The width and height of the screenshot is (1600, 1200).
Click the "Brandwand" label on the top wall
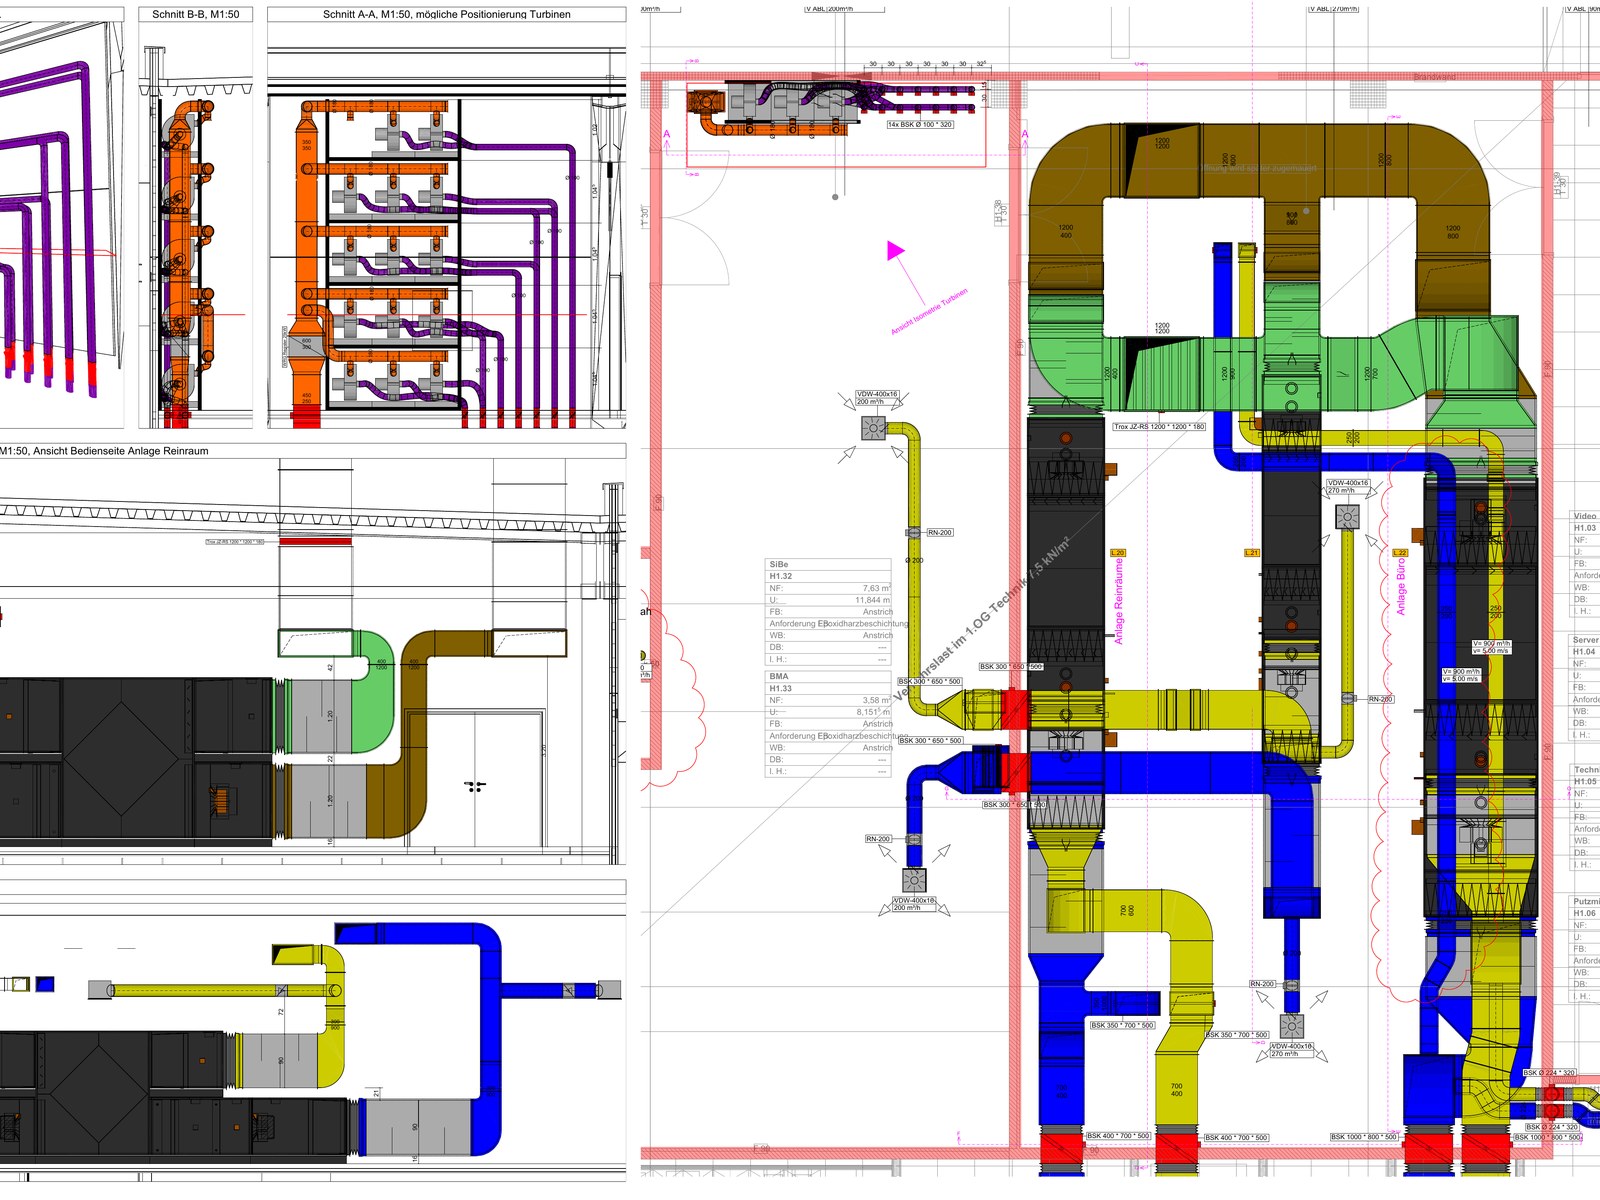pos(1435,77)
